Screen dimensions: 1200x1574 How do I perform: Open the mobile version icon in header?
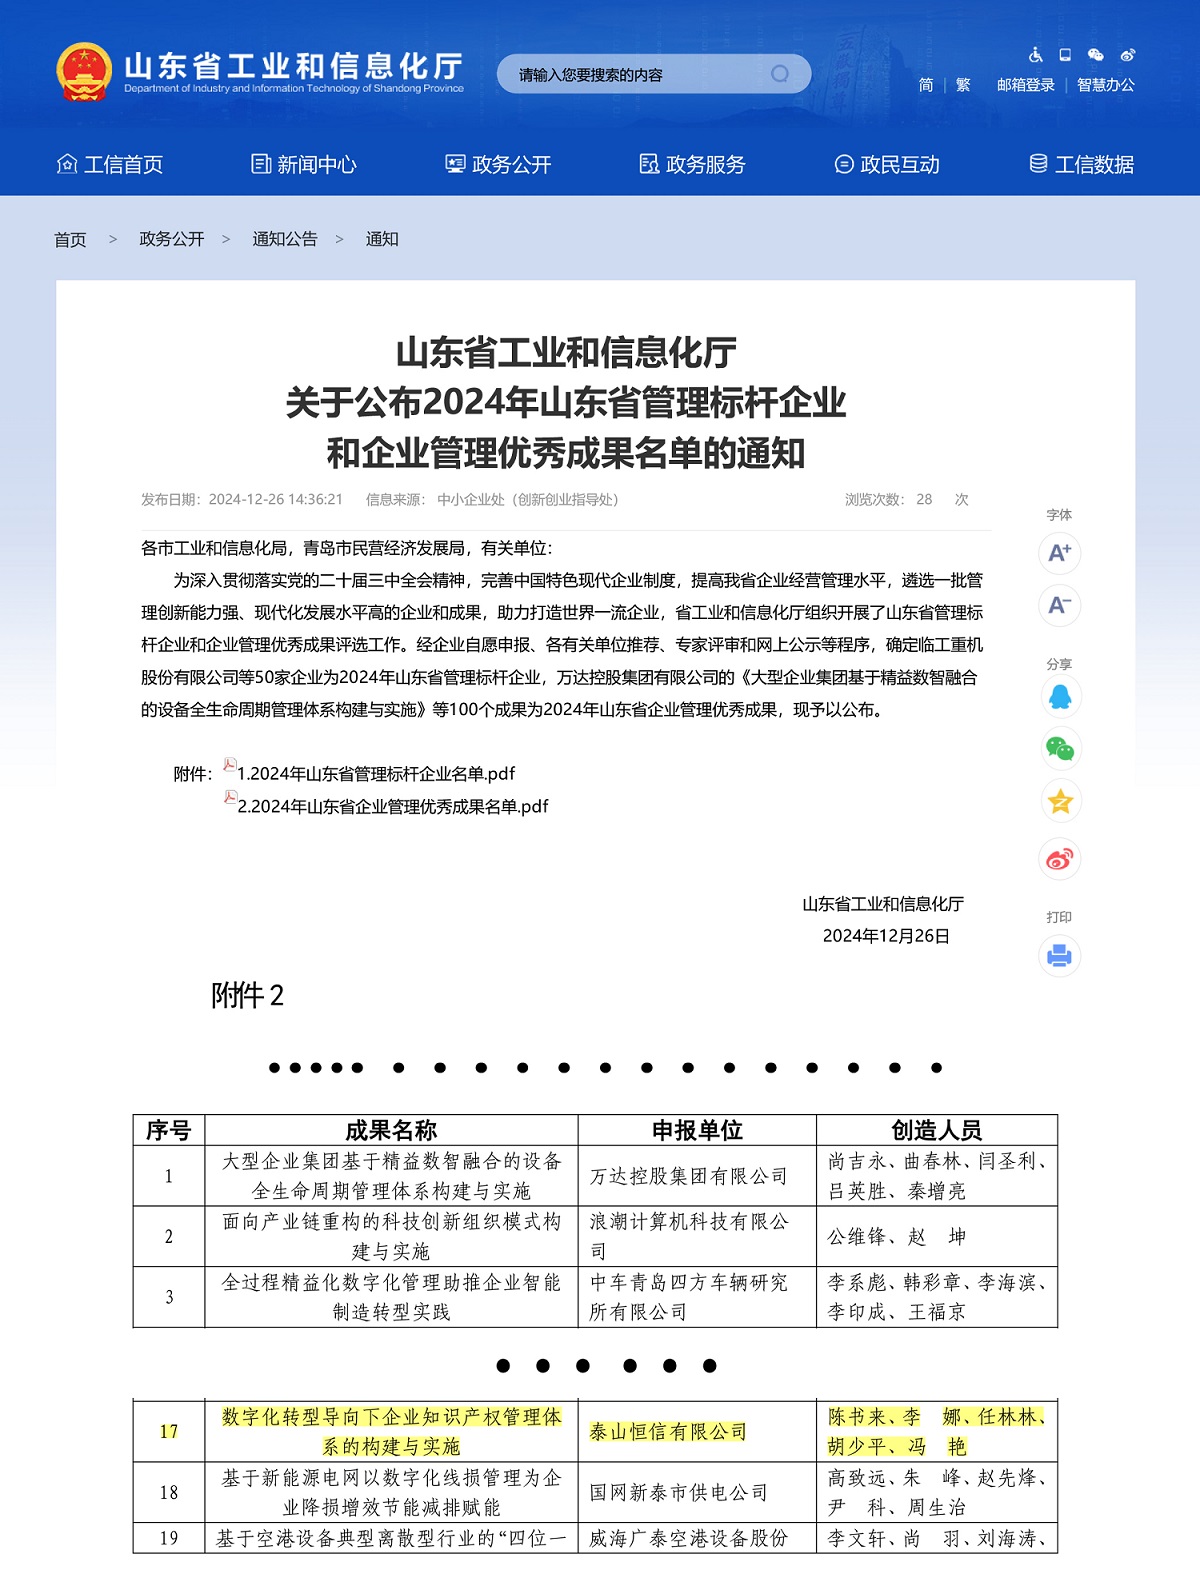coord(1065,55)
